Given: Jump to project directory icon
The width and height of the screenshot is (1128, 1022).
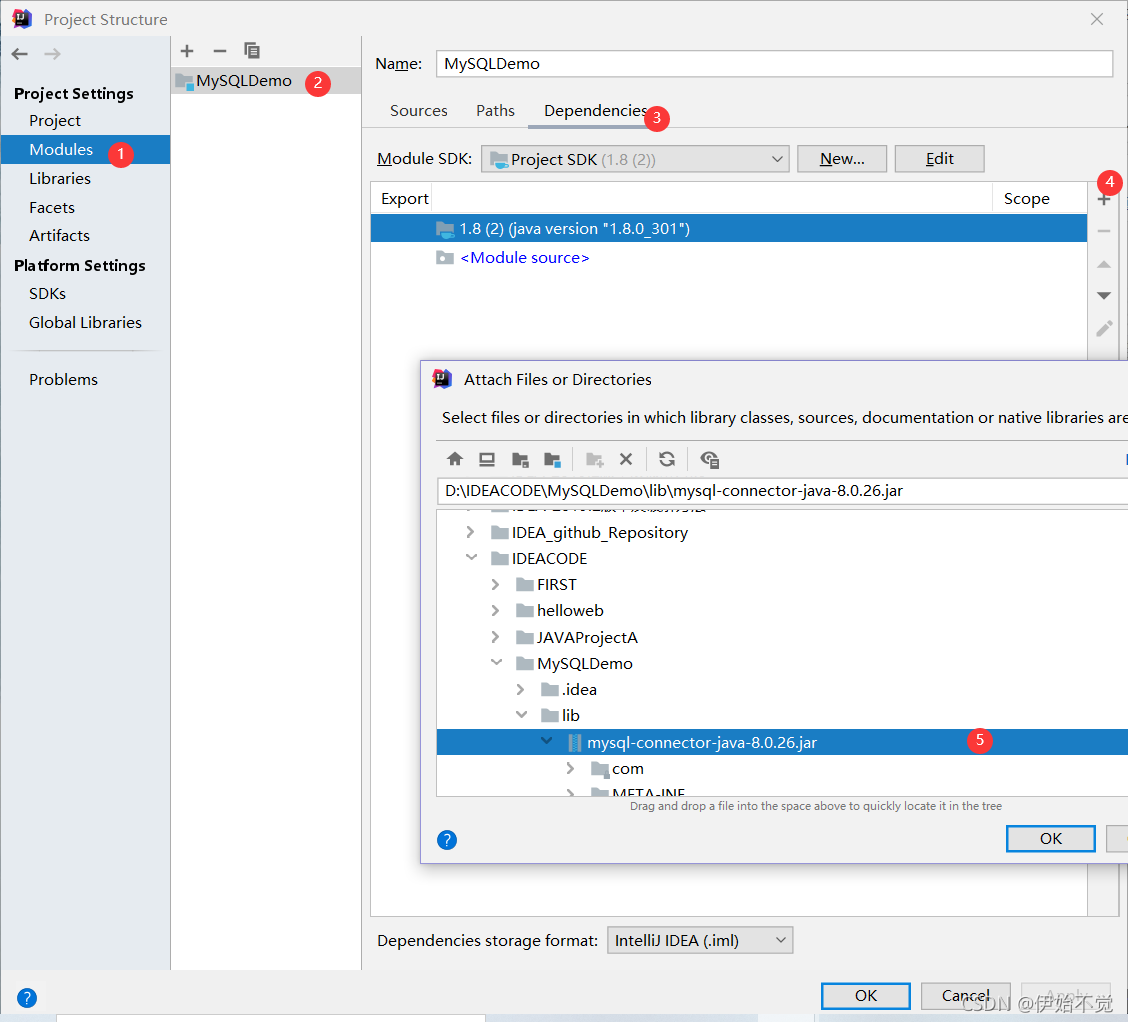Looking at the screenshot, I should [520, 459].
